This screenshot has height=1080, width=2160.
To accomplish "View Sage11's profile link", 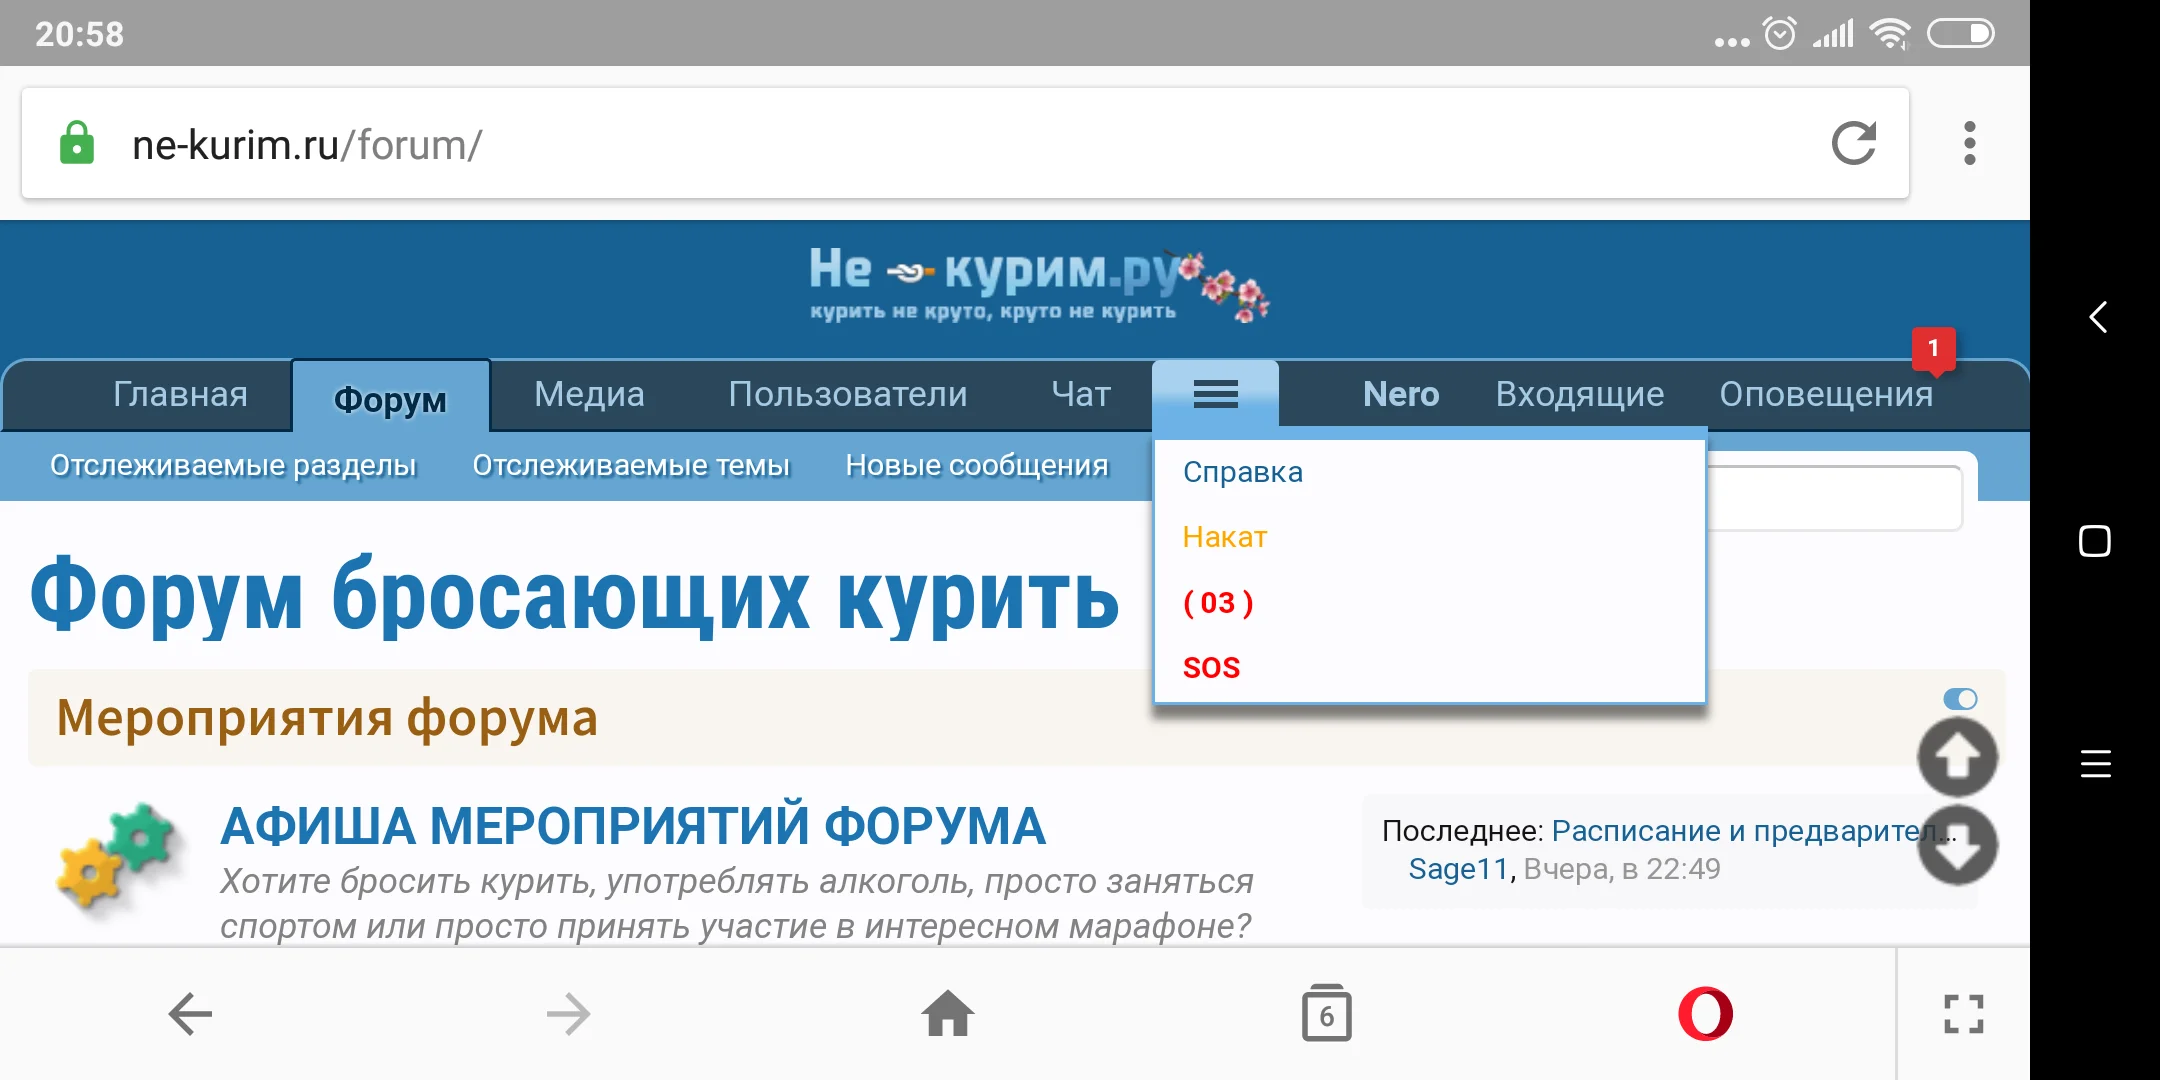I will coord(1456,868).
